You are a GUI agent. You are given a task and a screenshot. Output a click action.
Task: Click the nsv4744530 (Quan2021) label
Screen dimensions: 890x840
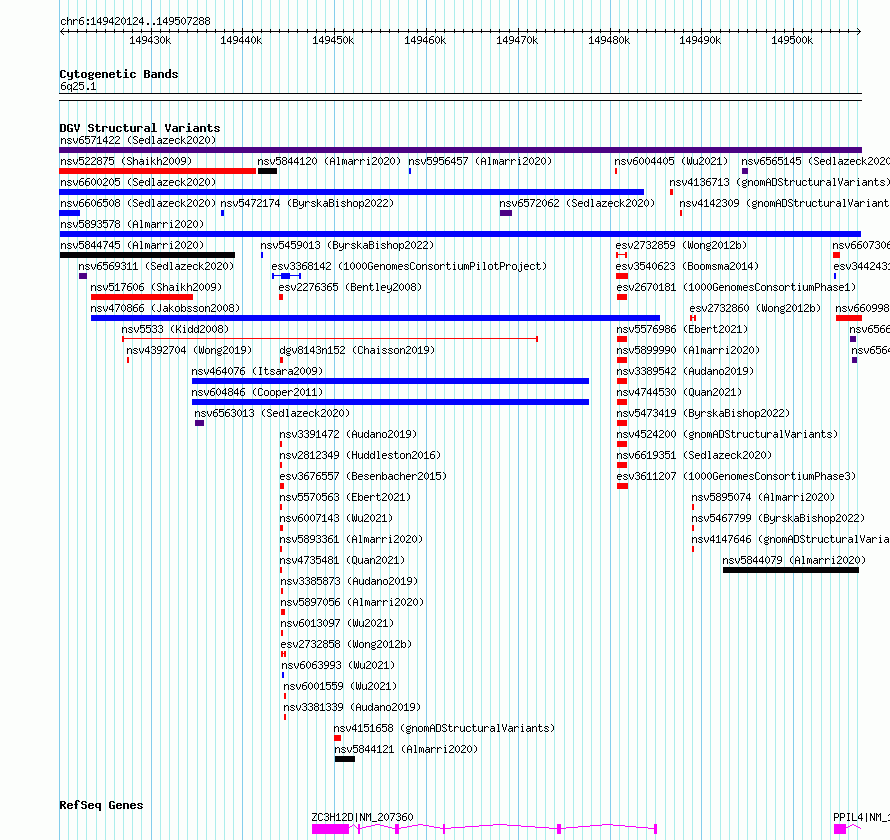[679, 392]
